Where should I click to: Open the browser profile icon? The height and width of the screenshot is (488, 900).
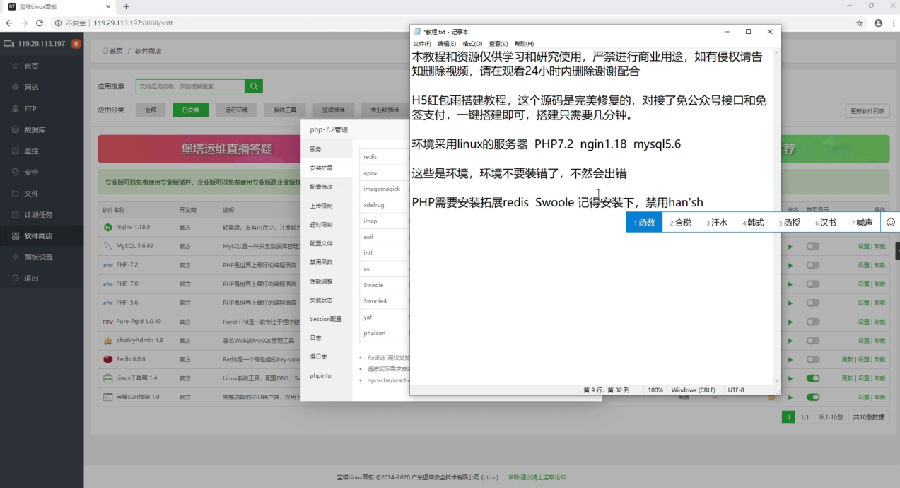coord(878,23)
